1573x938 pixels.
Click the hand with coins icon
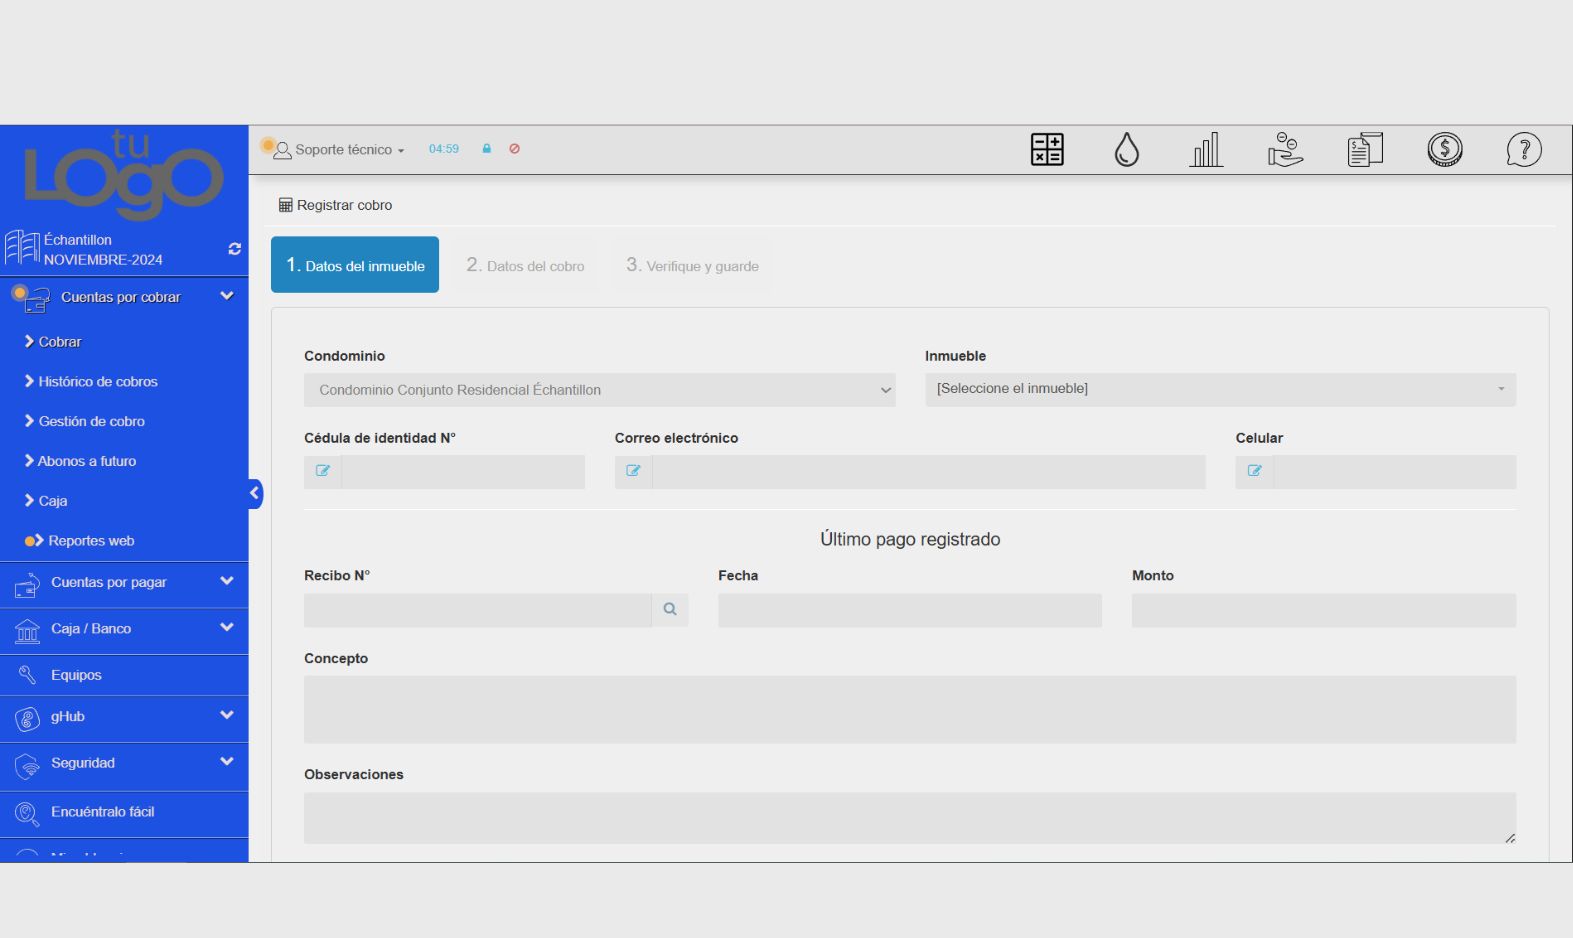tap(1285, 150)
